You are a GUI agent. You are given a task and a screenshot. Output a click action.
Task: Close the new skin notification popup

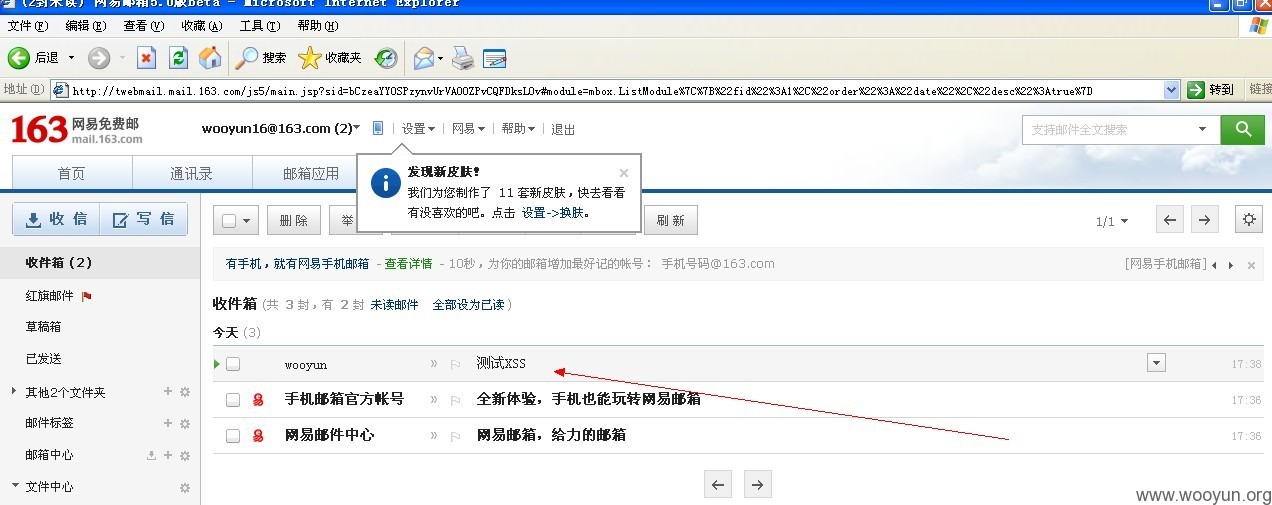click(624, 172)
